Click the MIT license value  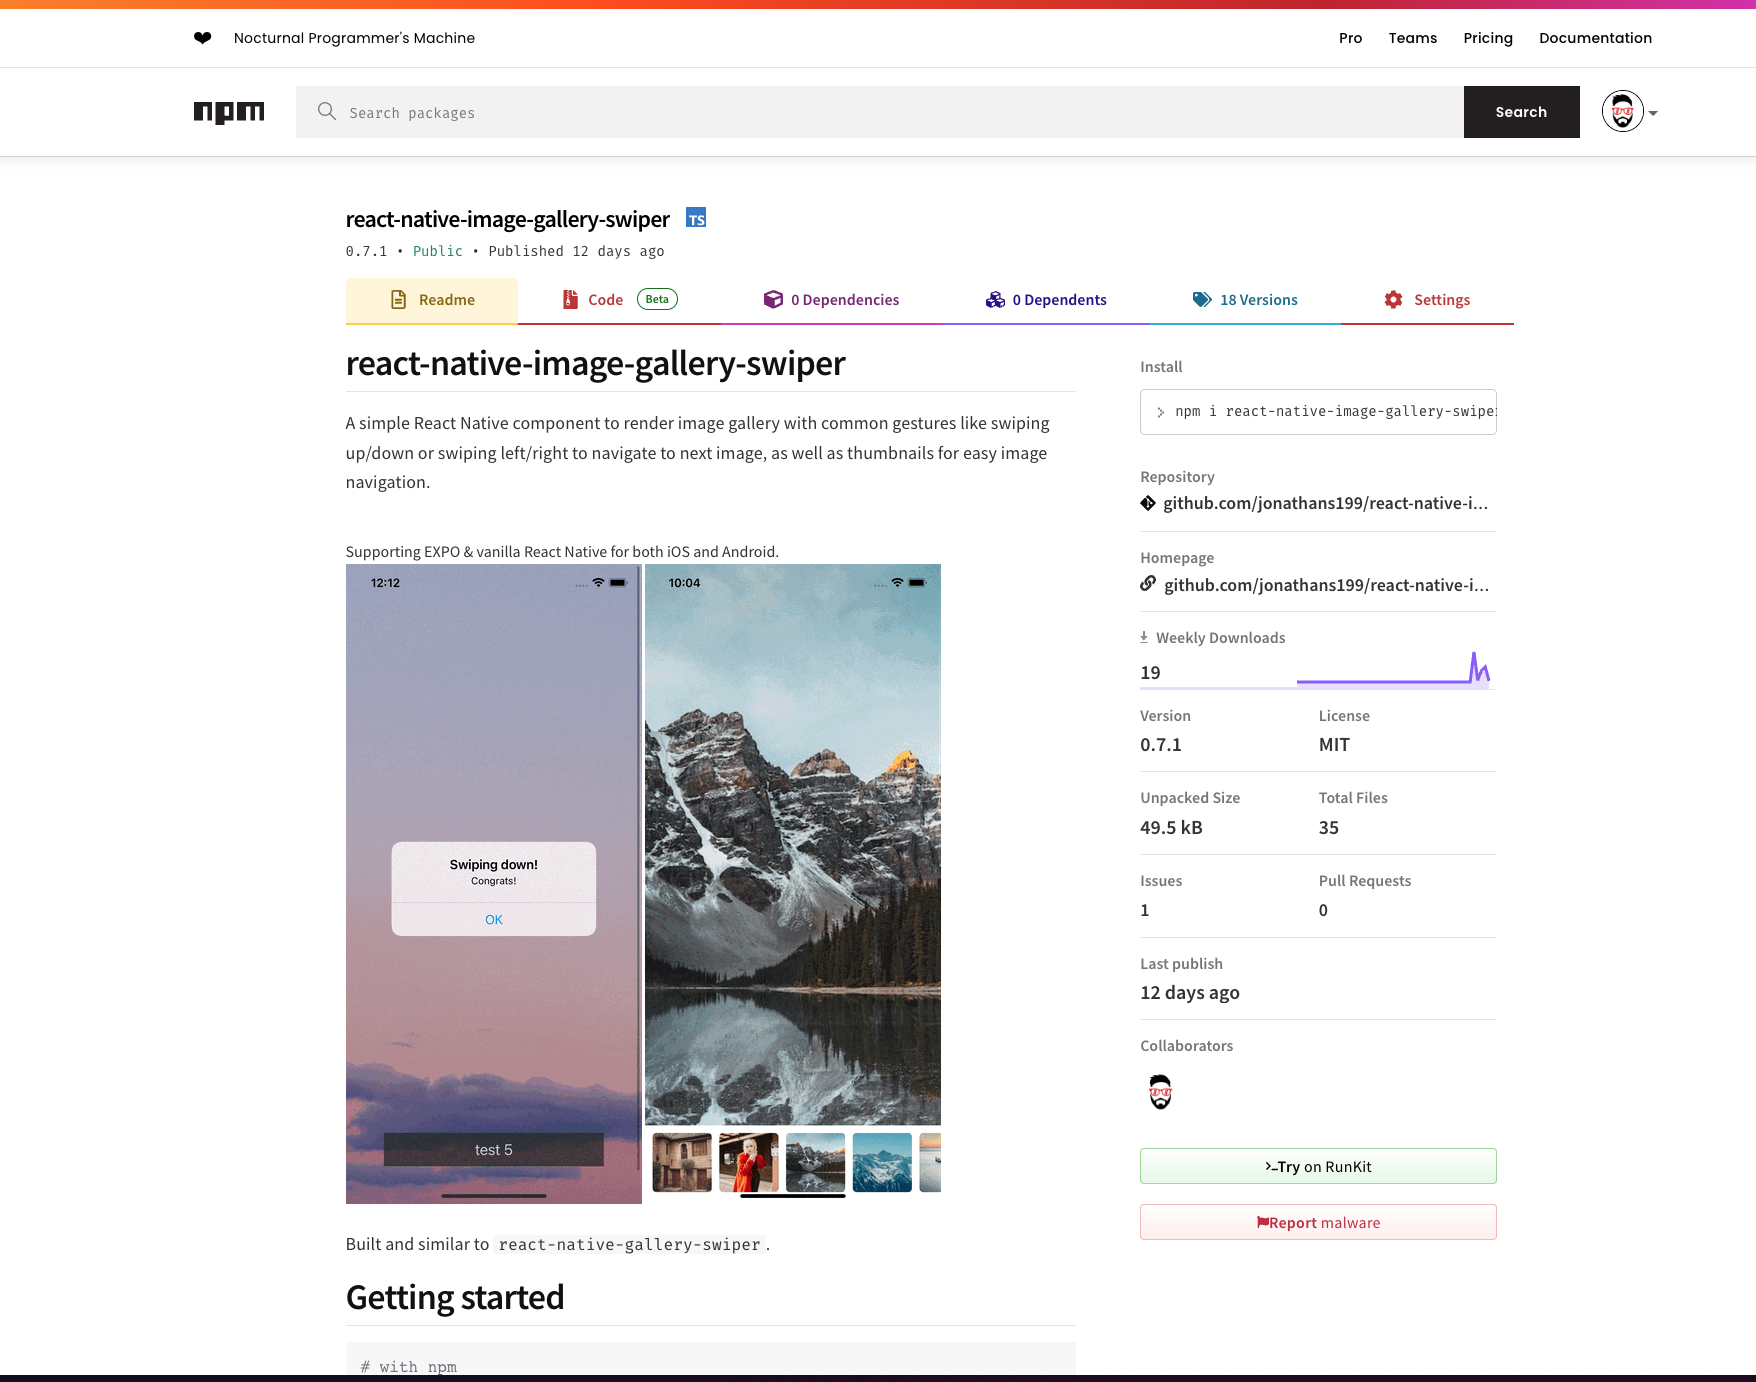point(1334,744)
